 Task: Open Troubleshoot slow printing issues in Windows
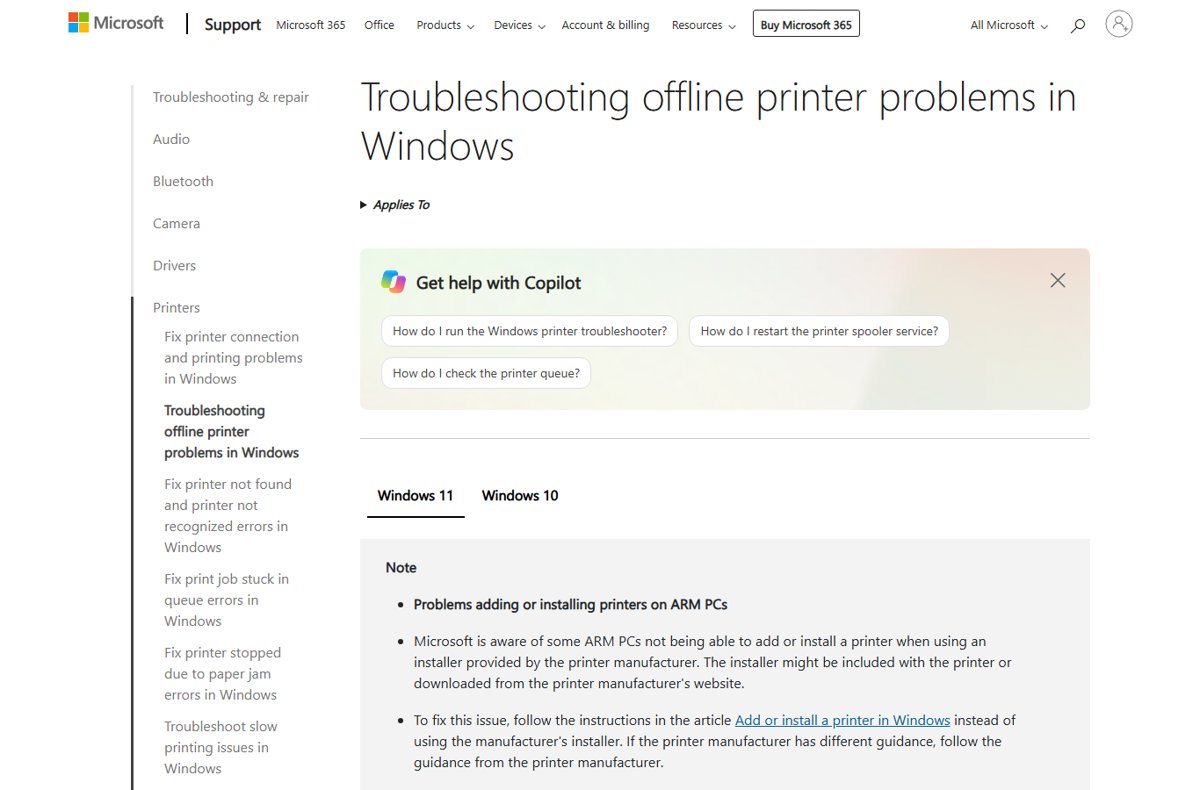tap(220, 748)
